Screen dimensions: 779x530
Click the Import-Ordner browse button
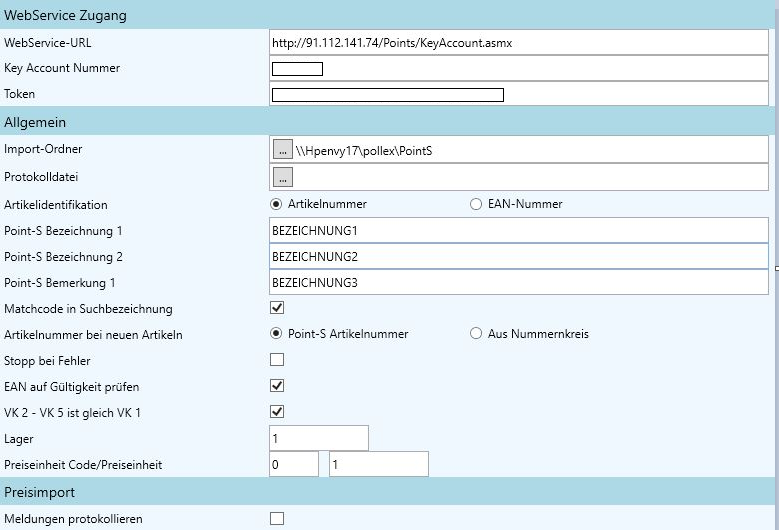(281, 150)
